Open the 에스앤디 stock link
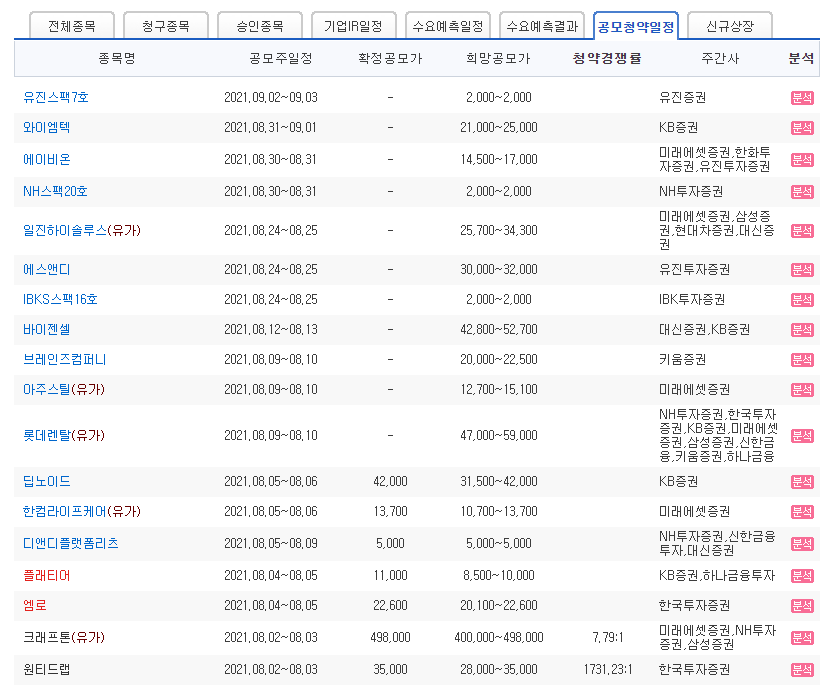 click(46, 269)
